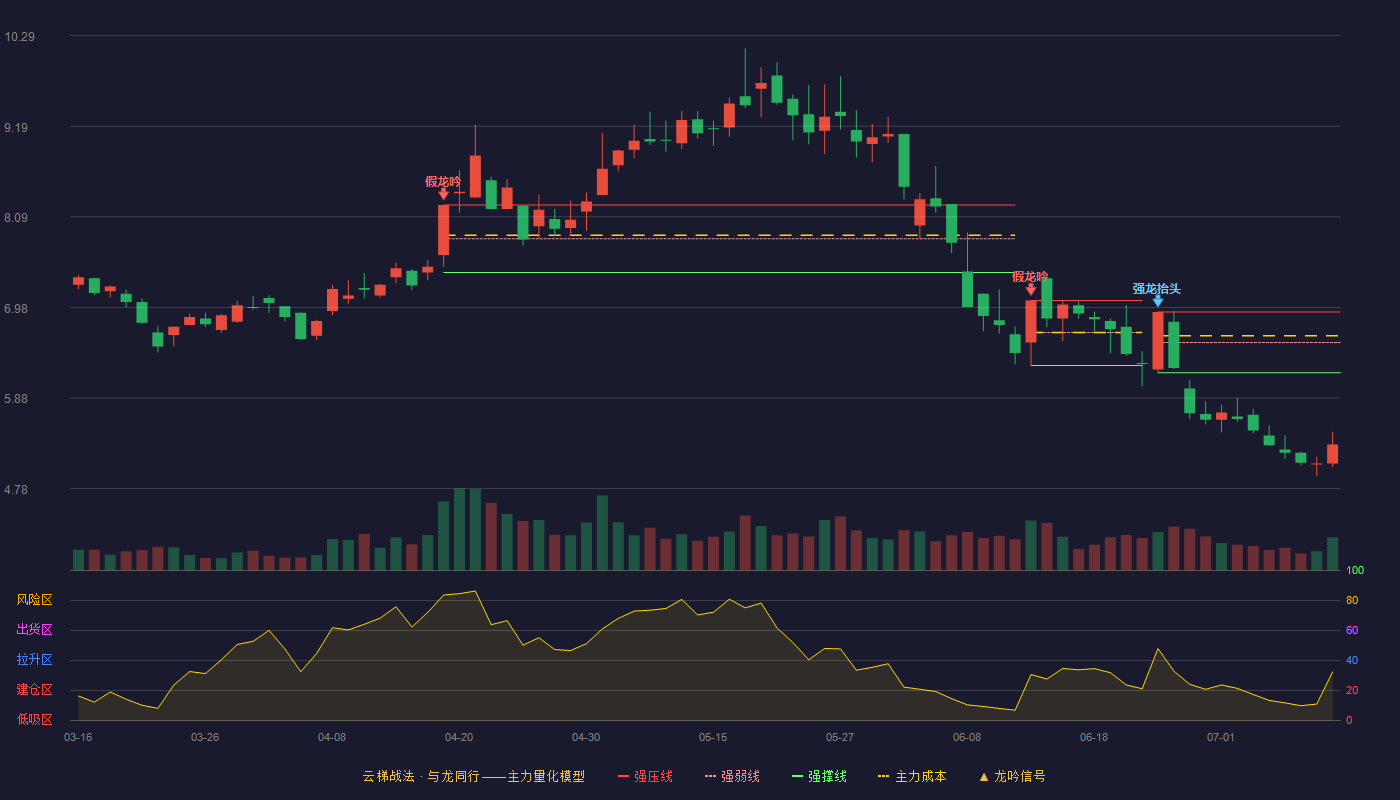Toggle the 强压线 legend entry

tap(645, 776)
